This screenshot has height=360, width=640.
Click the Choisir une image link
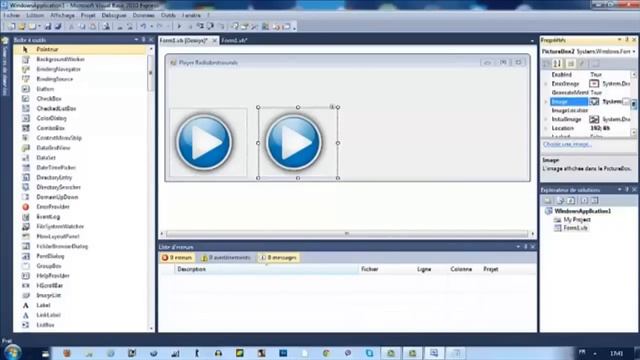point(567,144)
